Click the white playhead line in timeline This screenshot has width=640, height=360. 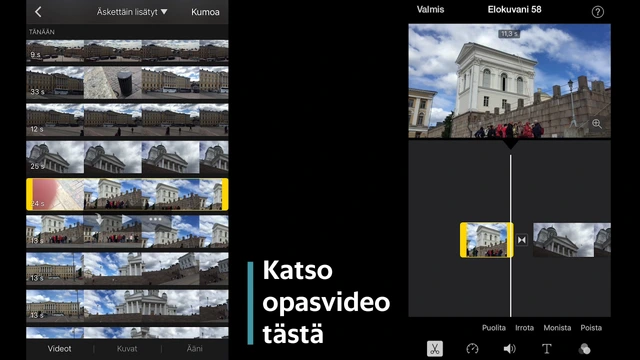point(510,236)
